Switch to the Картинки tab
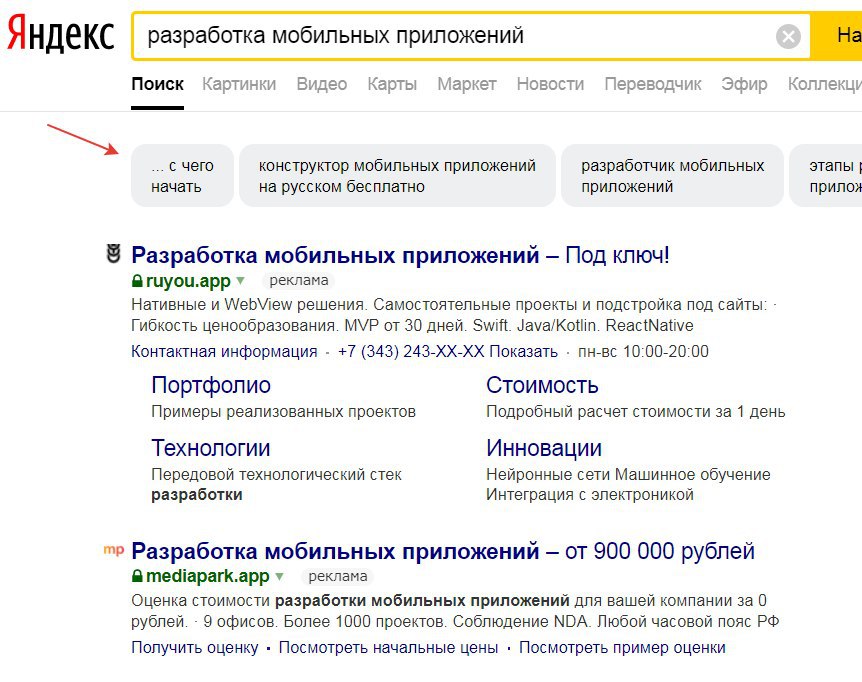Screen dimensions: 862x682 (x=239, y=84)
